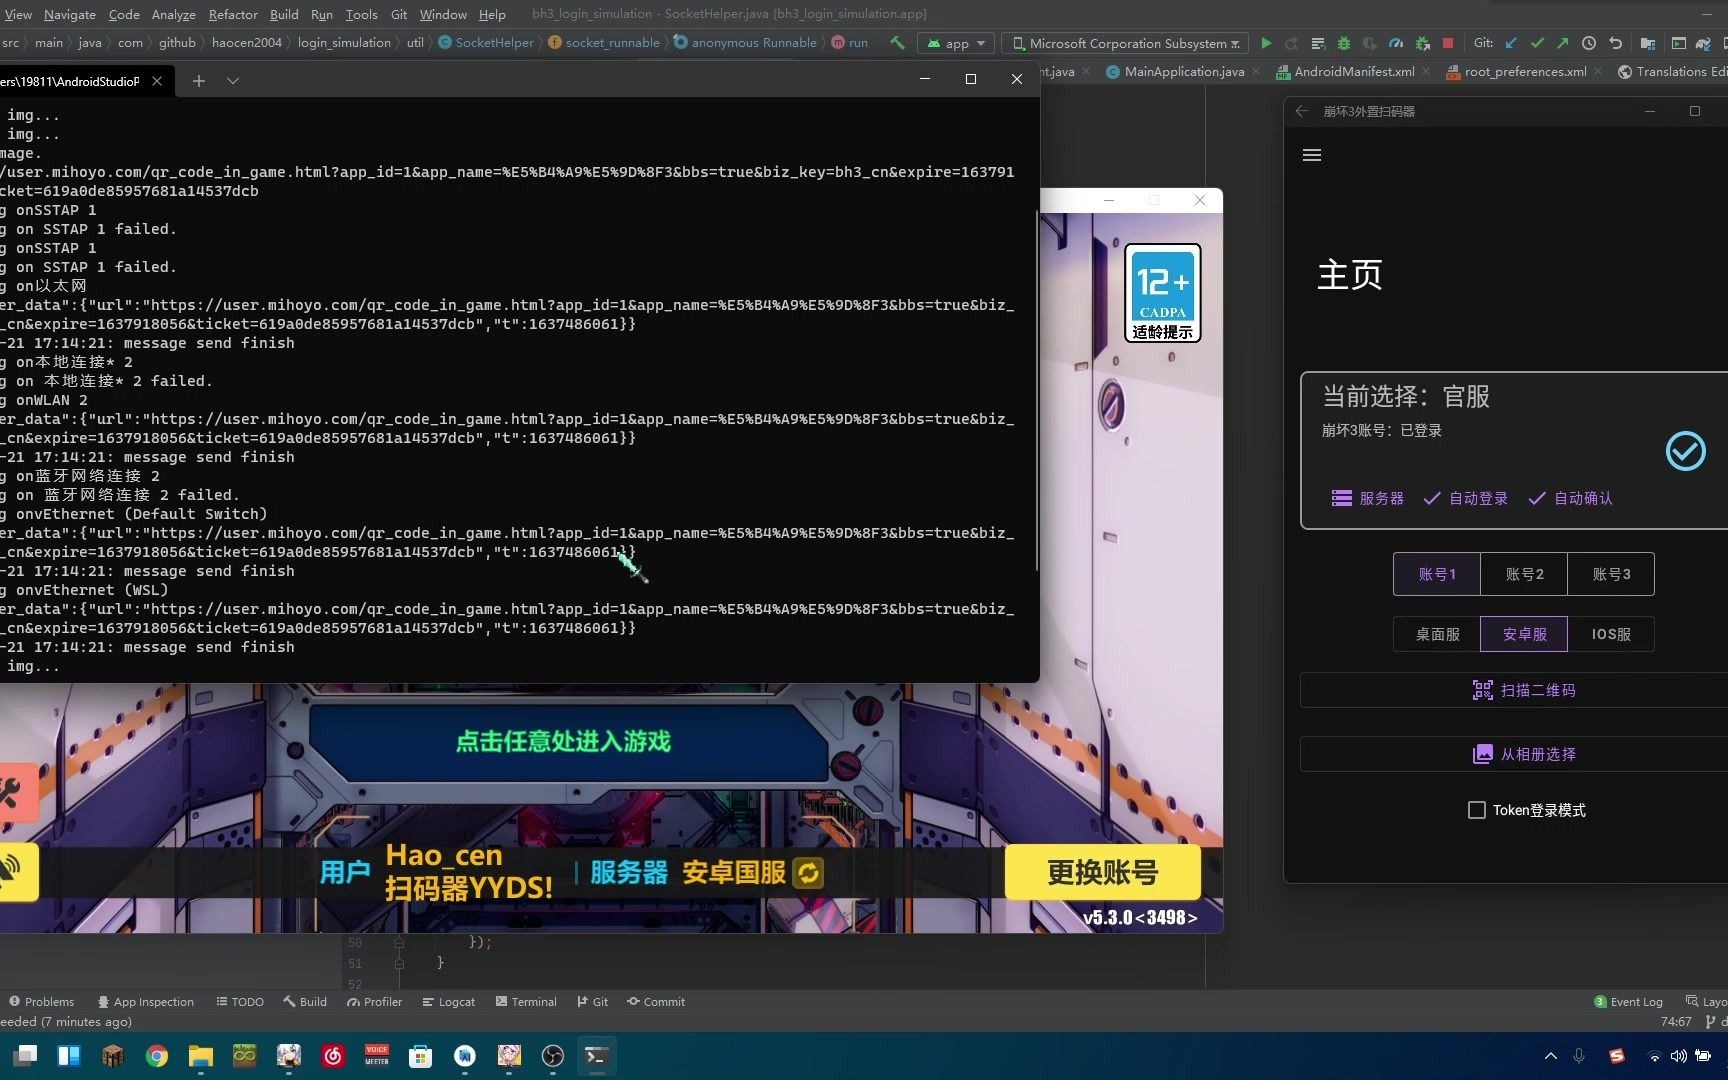Attach debugger to Android process icon

click(x=1422, y=43)
